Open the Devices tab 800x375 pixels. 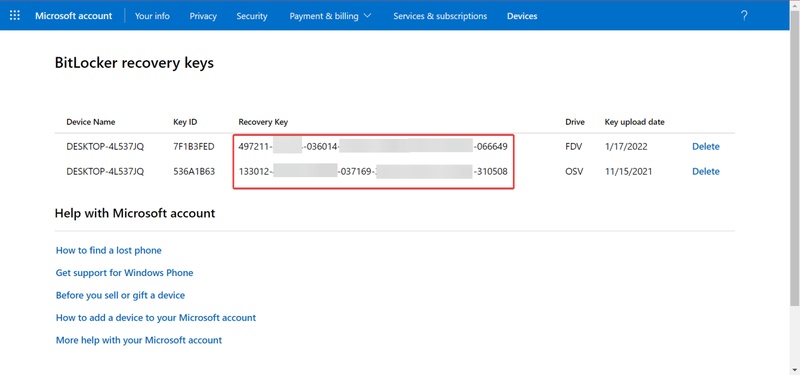tap(522, 16)
